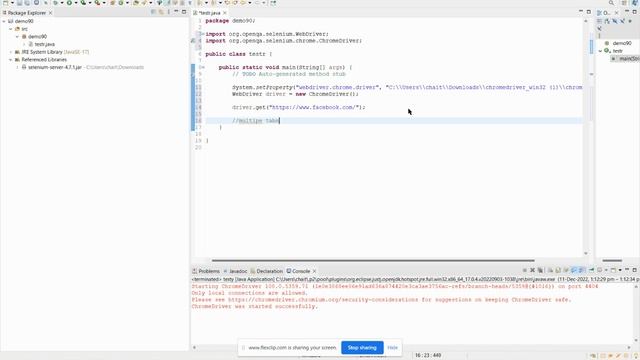The width and height of the screenshot is (640, 360).
Task: Click the New file toolbar icon
Action: click(x=5, y=3)
